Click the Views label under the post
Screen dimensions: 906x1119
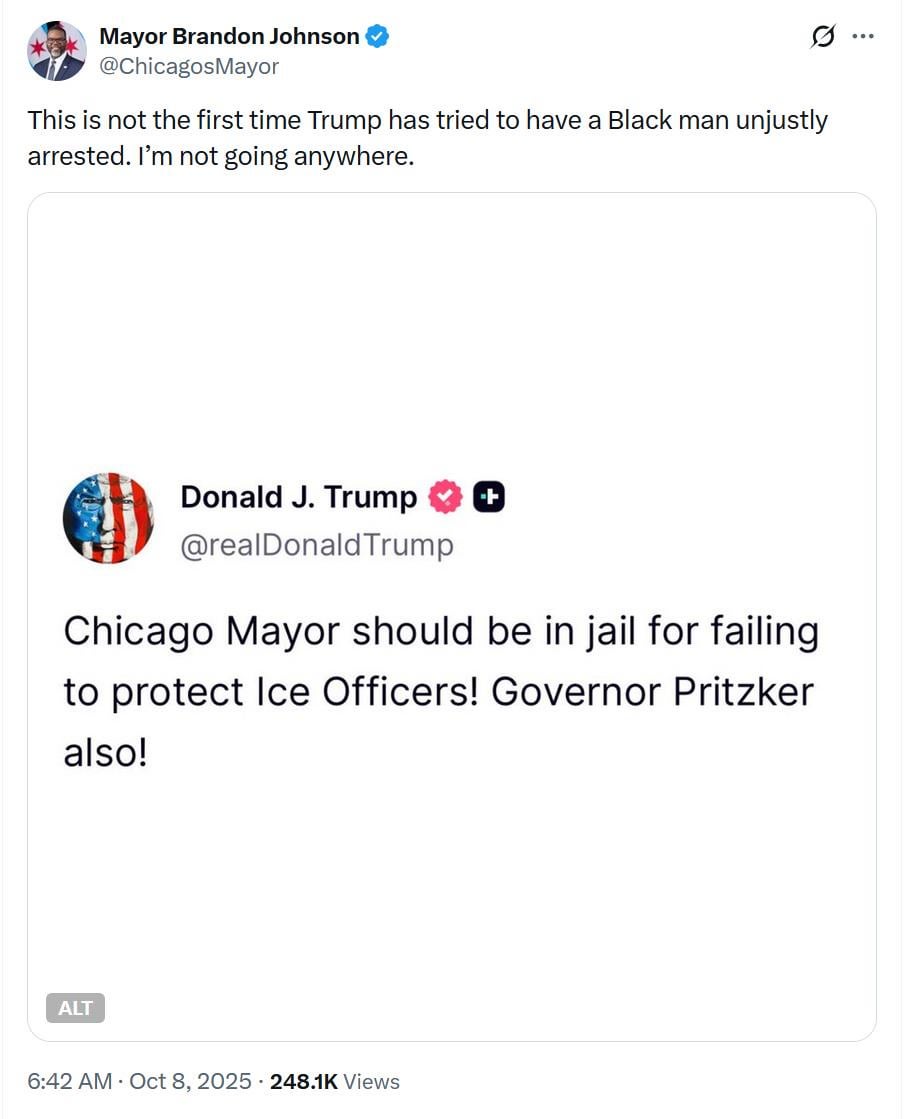[x=371, y=1081]
